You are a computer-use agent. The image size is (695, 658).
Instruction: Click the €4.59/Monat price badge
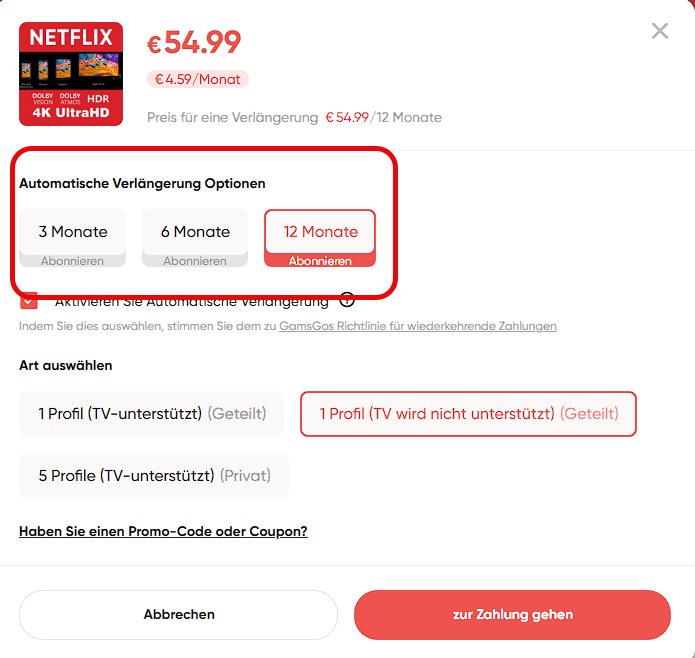198,79
